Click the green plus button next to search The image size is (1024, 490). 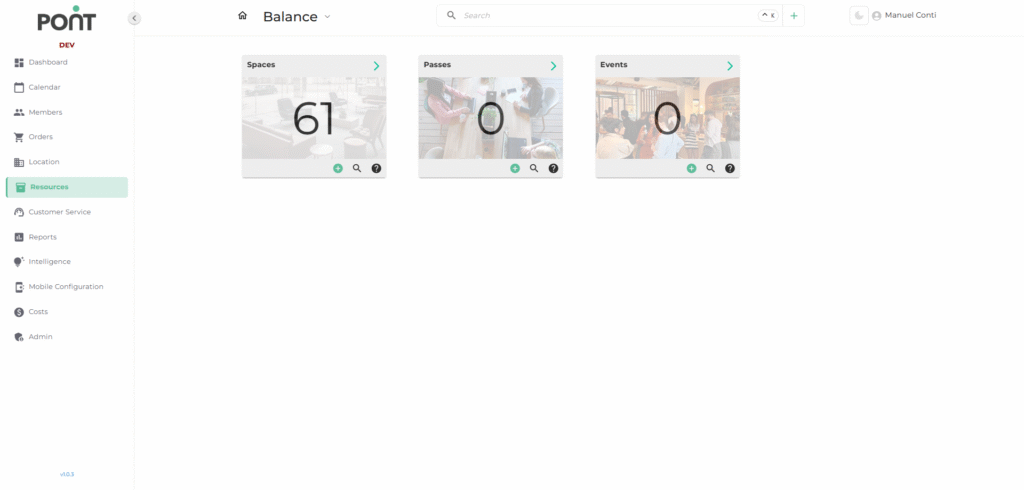tap(794, 16)
